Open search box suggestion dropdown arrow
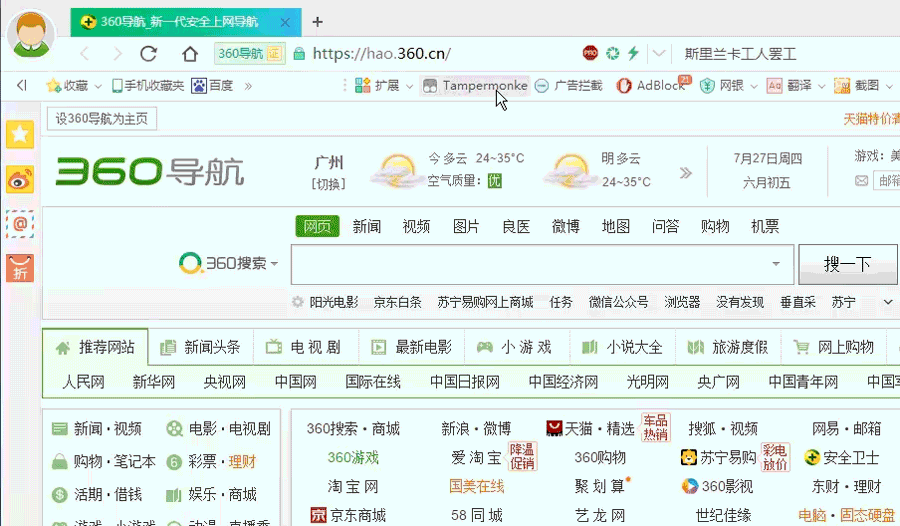This screenshot has height=526, width=900. 775,264
